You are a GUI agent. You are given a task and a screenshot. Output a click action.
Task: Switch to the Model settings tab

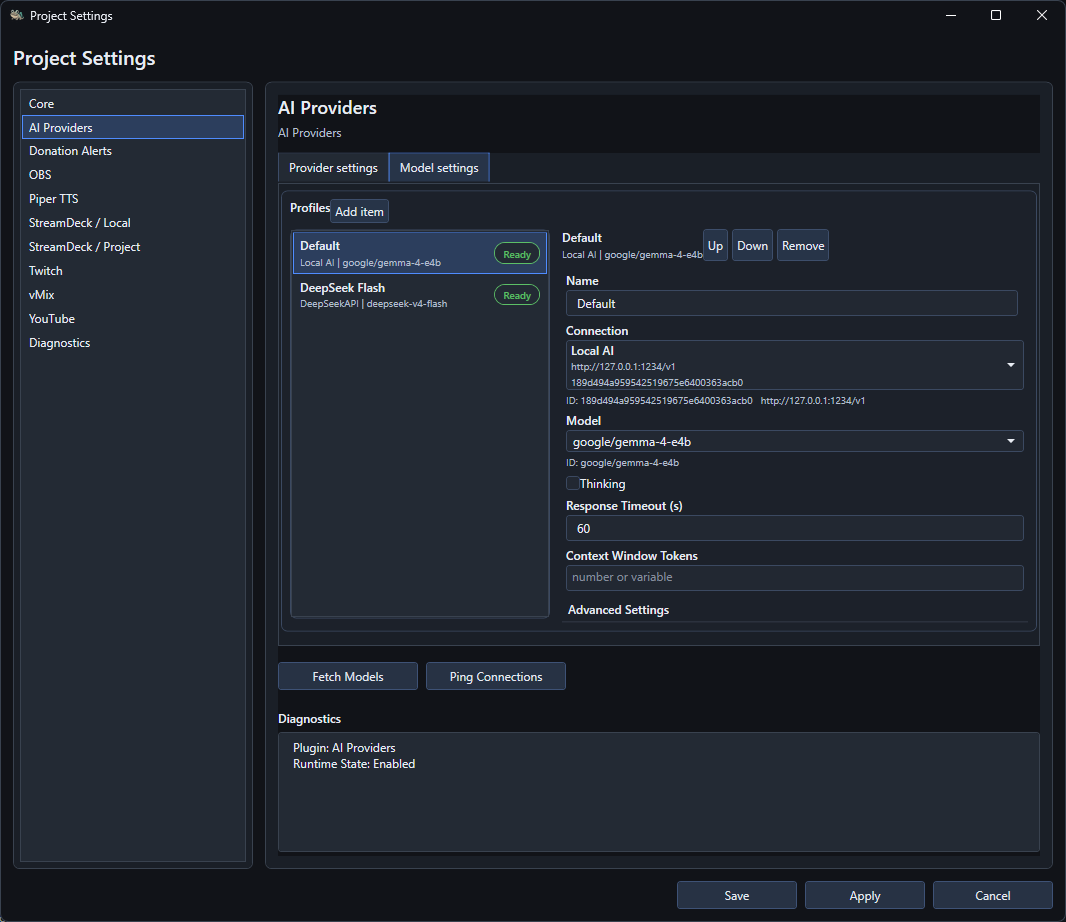pos(439,167)
